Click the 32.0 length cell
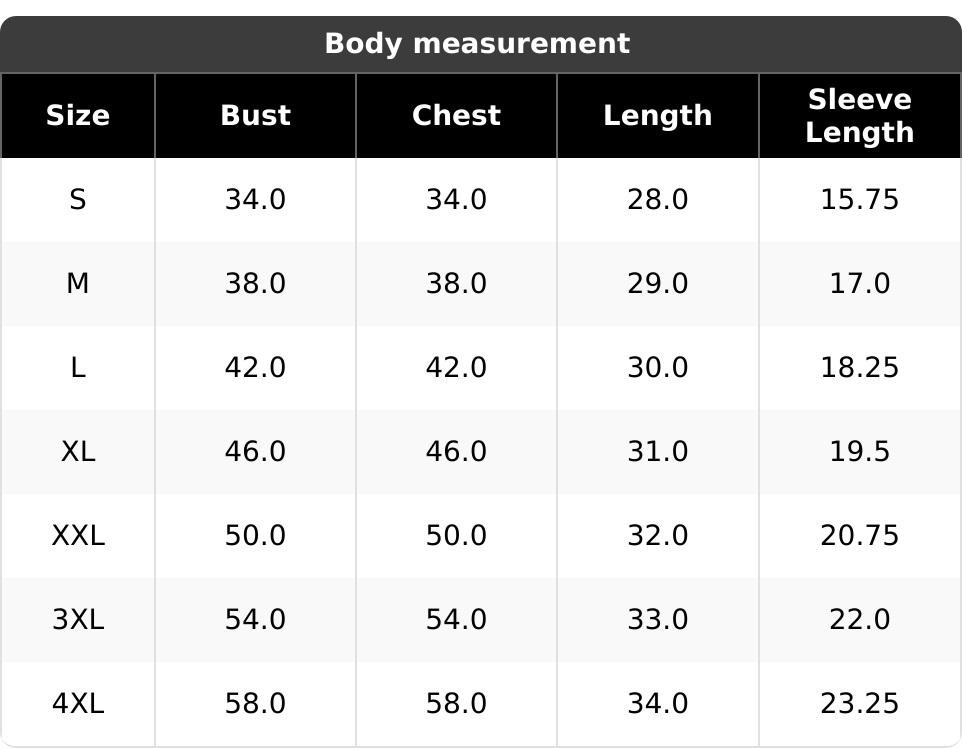This screenshot has width=962, height=748. [657, 536]
